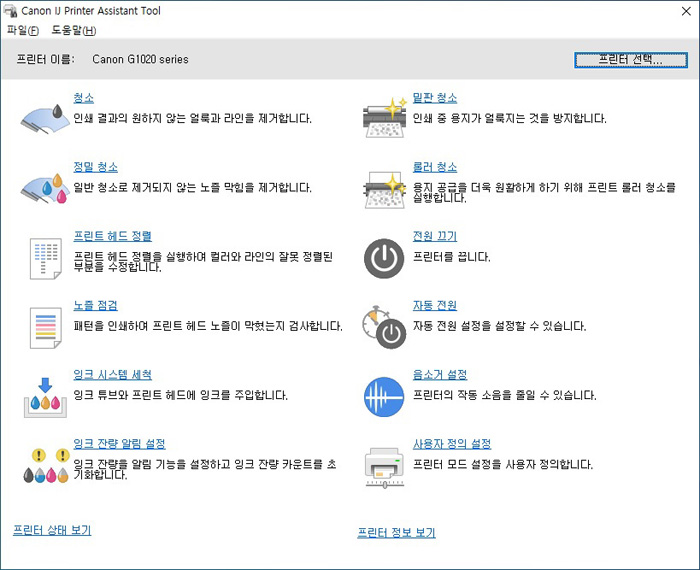
Task: Open the 정밀 청소 link
Action: click(96, 167)
